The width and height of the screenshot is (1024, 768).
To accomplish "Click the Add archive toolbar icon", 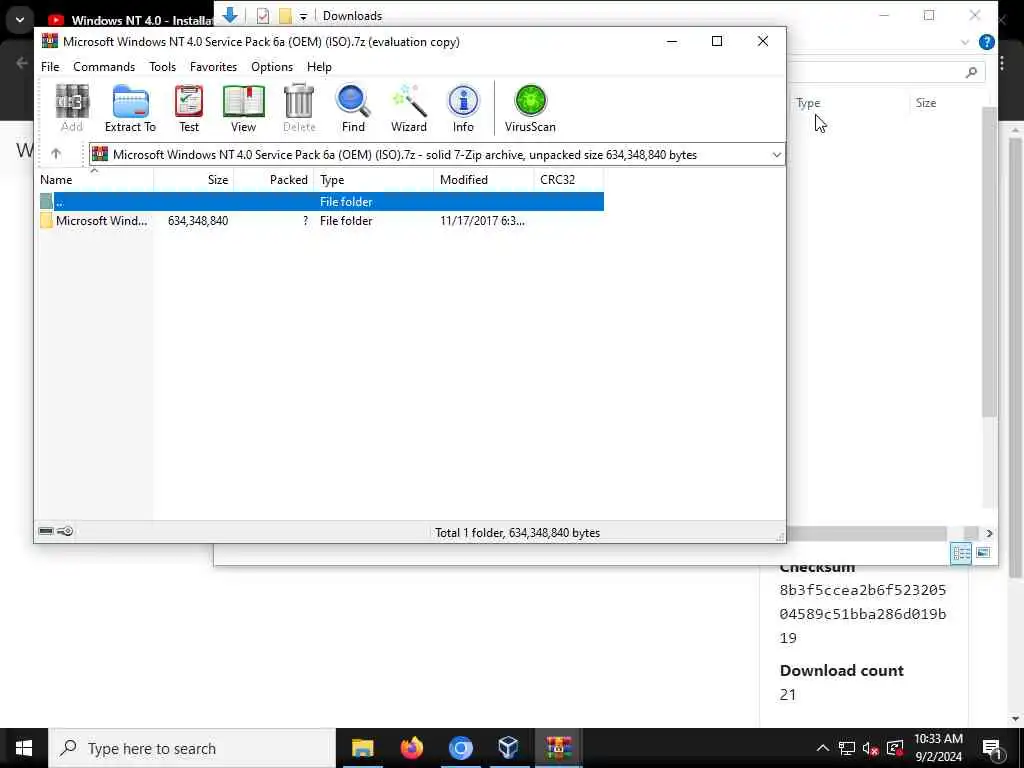I will pos(72,108).
